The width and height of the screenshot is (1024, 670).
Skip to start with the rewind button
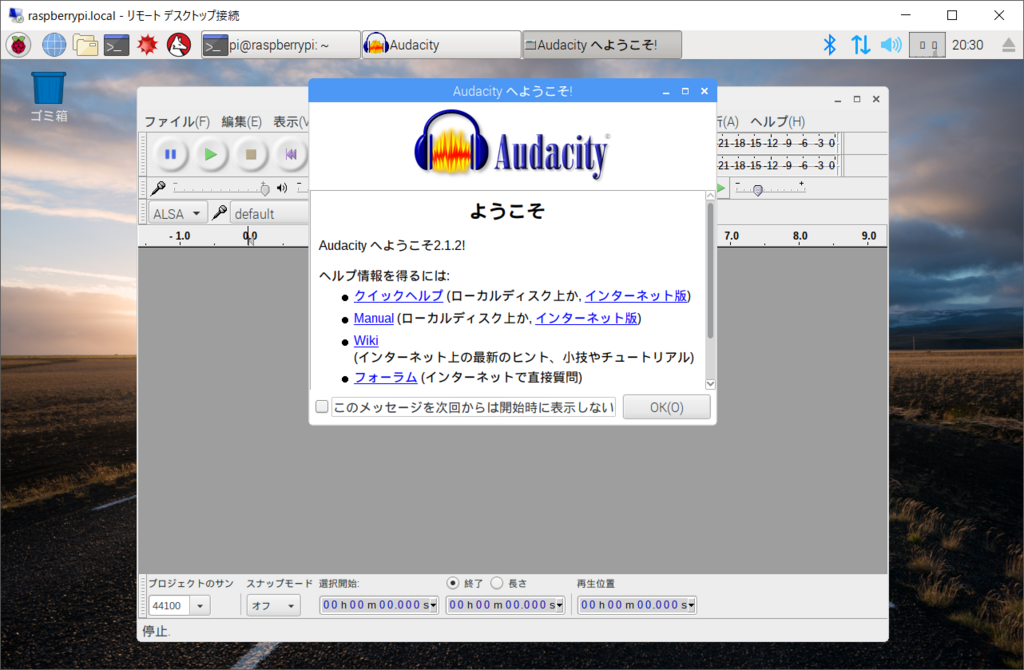click(x=291, y=154)
